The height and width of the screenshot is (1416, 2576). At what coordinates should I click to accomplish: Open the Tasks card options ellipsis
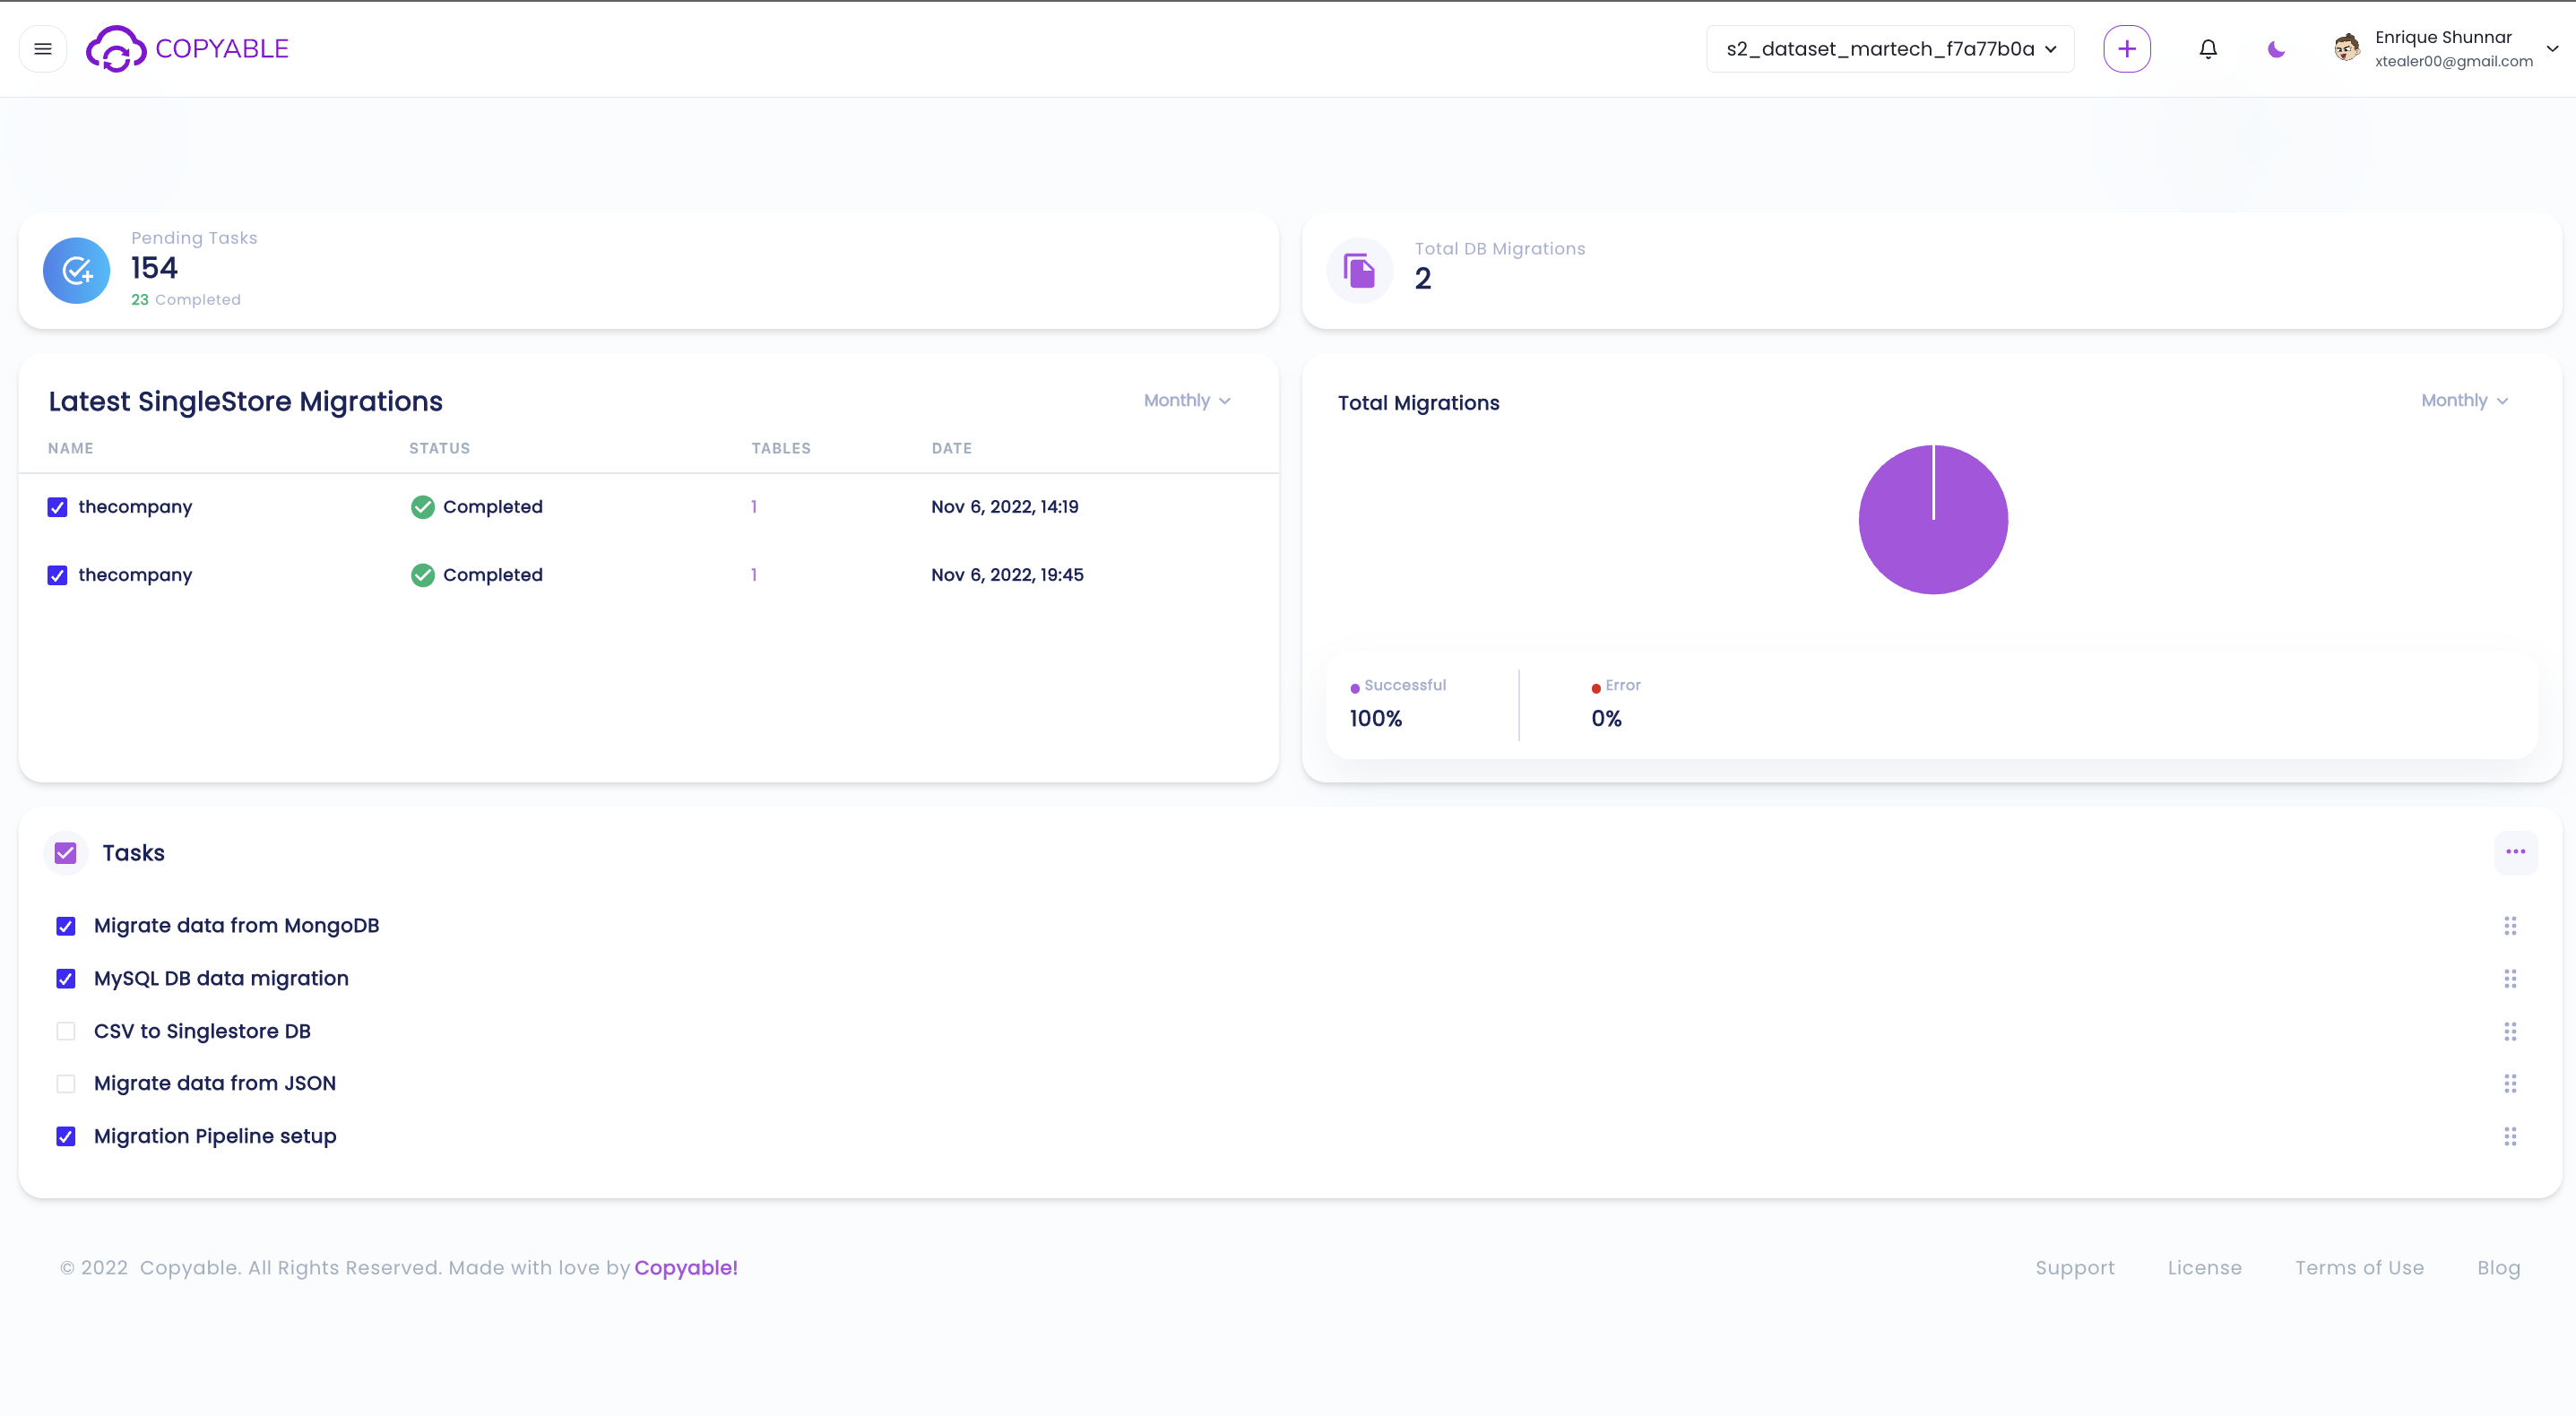[x=2516, y=852]
